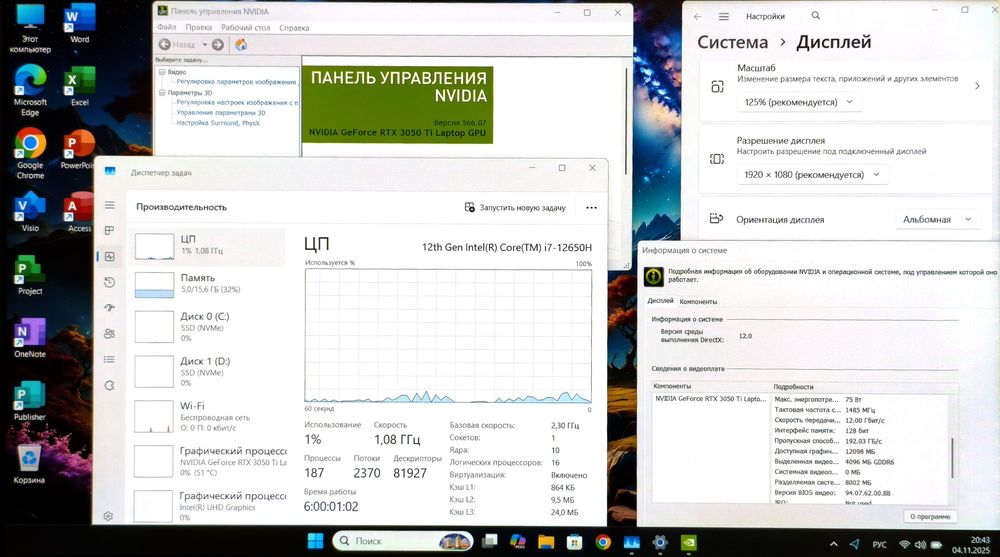Open NVIDIA icon on taskbar
The width and height of the screenshot is (1000, 557).
688,542
